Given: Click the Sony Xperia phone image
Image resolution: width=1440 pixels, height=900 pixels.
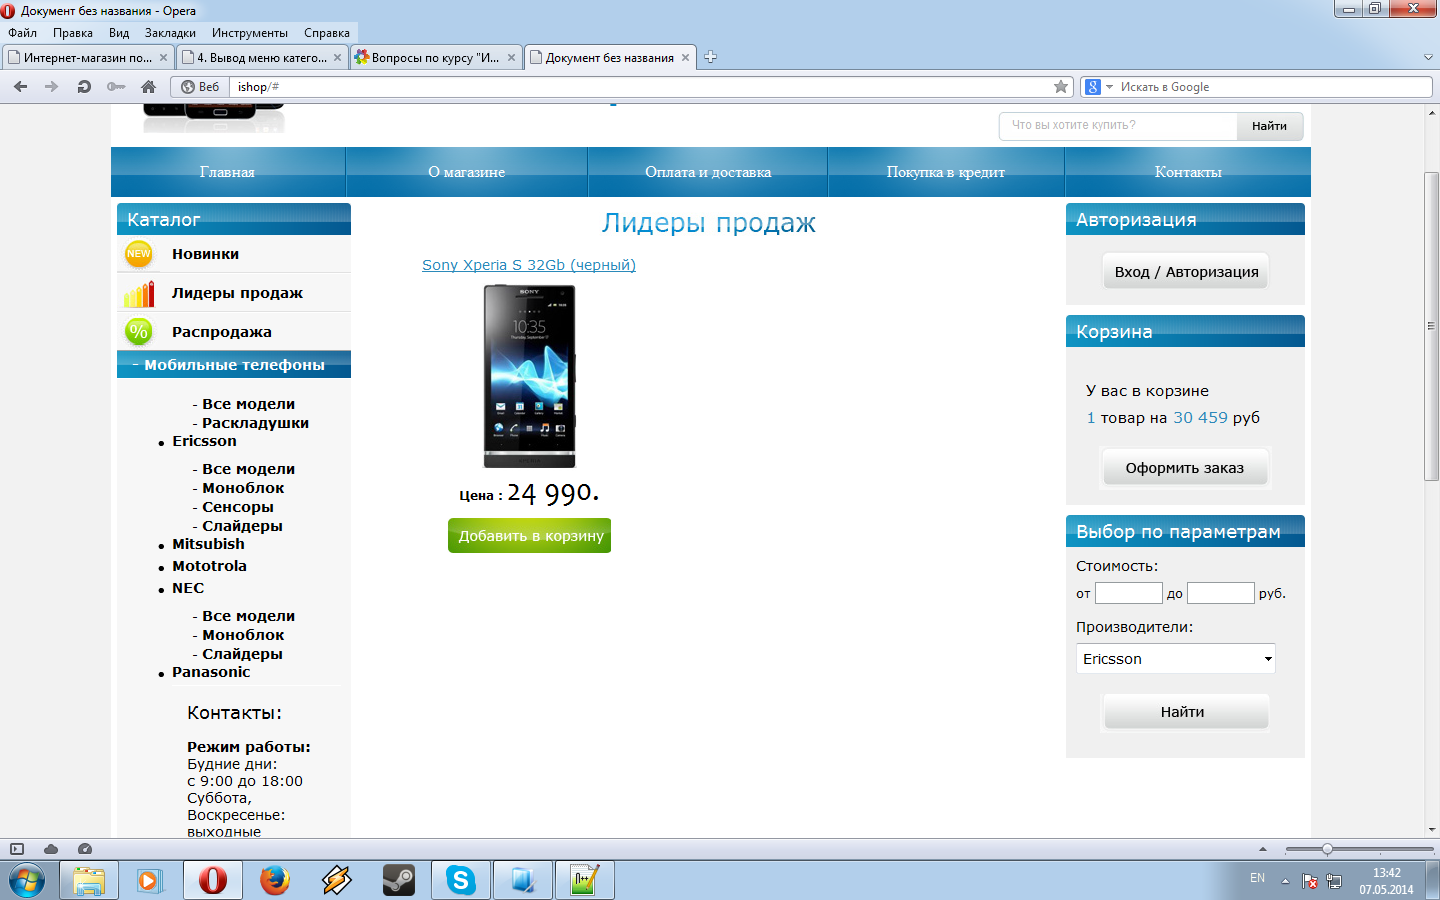Looking at the screenshot, I should [x=529, y=376].
